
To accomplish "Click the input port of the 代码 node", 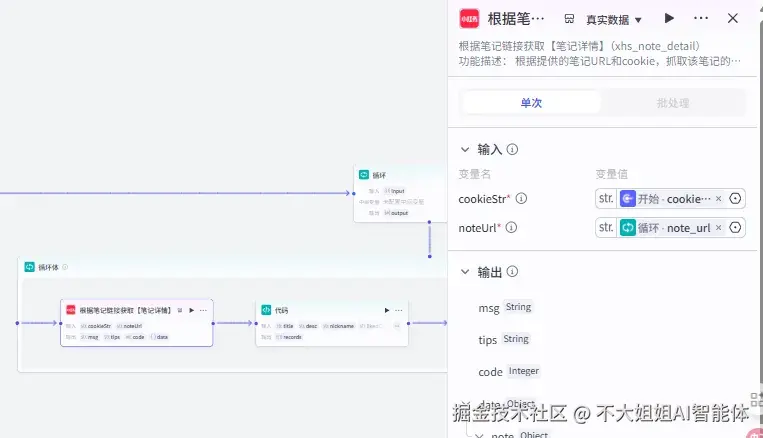I will tap(256, 323).
